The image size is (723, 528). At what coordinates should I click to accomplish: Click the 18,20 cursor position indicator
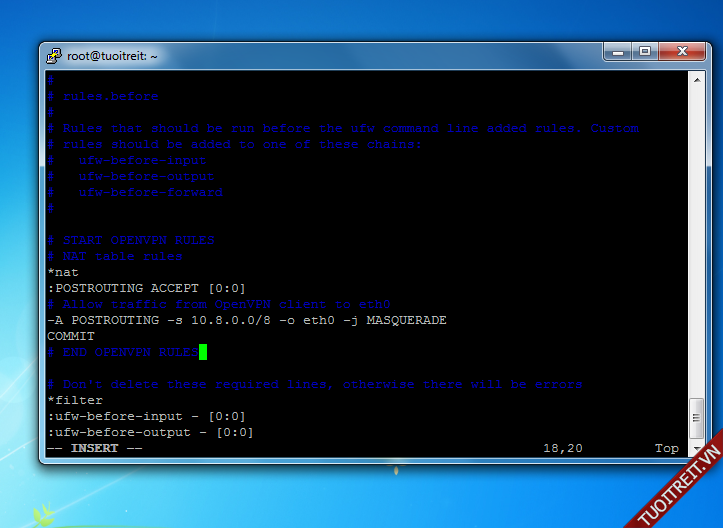[562, 448]
